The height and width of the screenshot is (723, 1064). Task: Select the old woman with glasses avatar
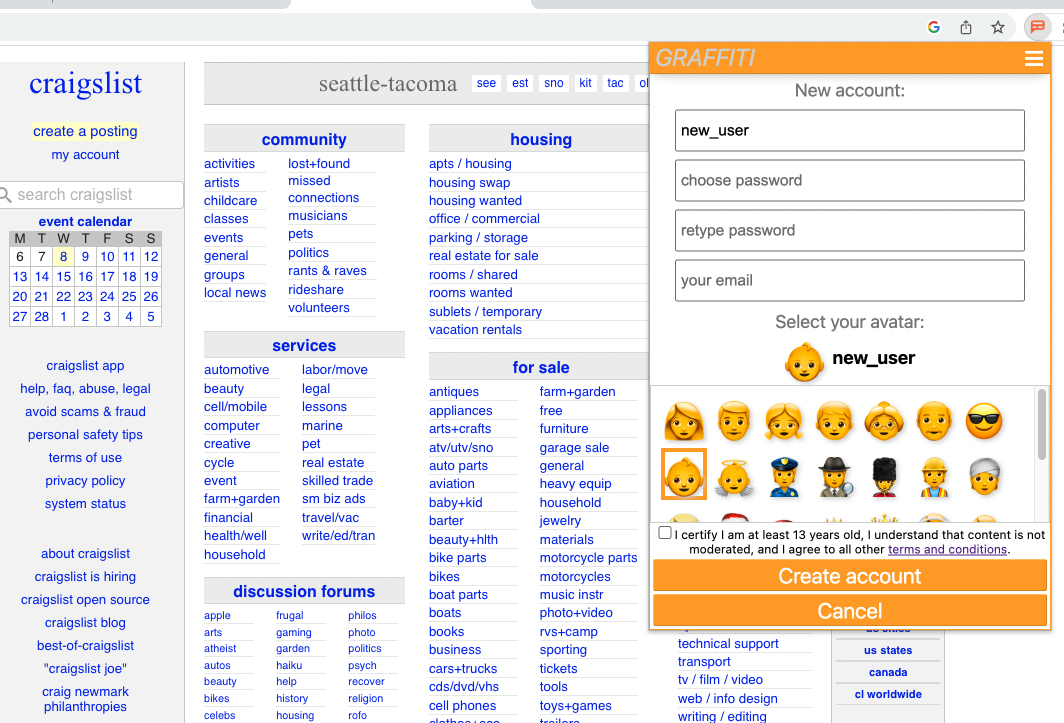pyautogui.click(x=884, y=421)
